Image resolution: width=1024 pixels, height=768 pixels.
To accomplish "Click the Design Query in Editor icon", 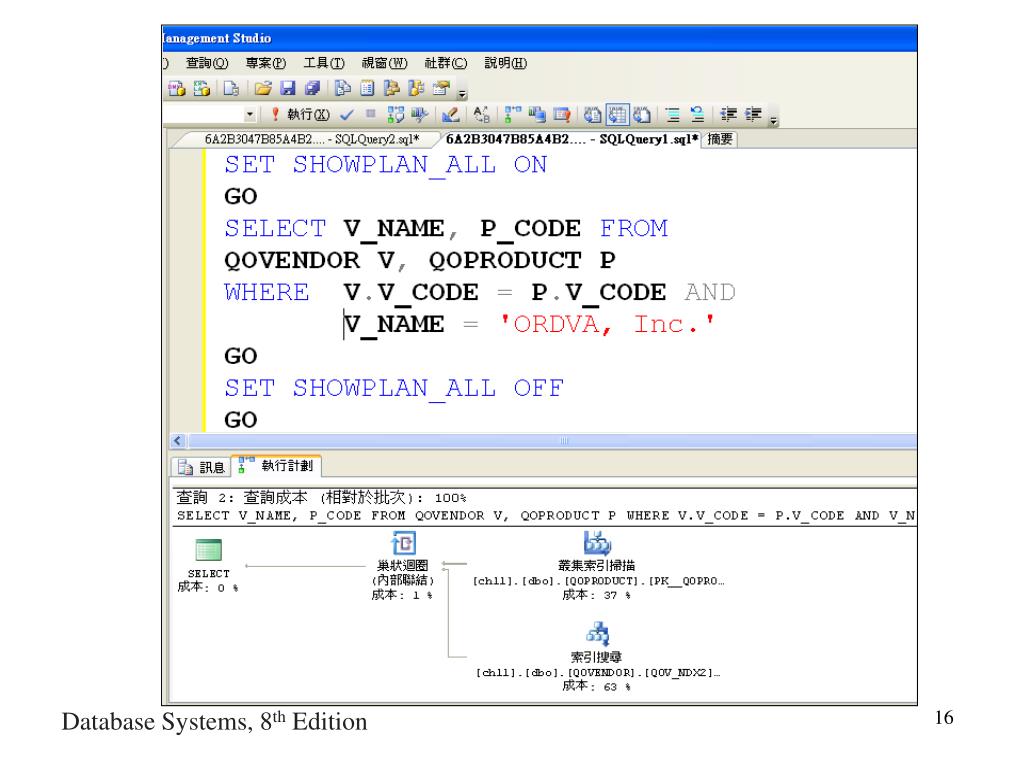I will (451, 115).
